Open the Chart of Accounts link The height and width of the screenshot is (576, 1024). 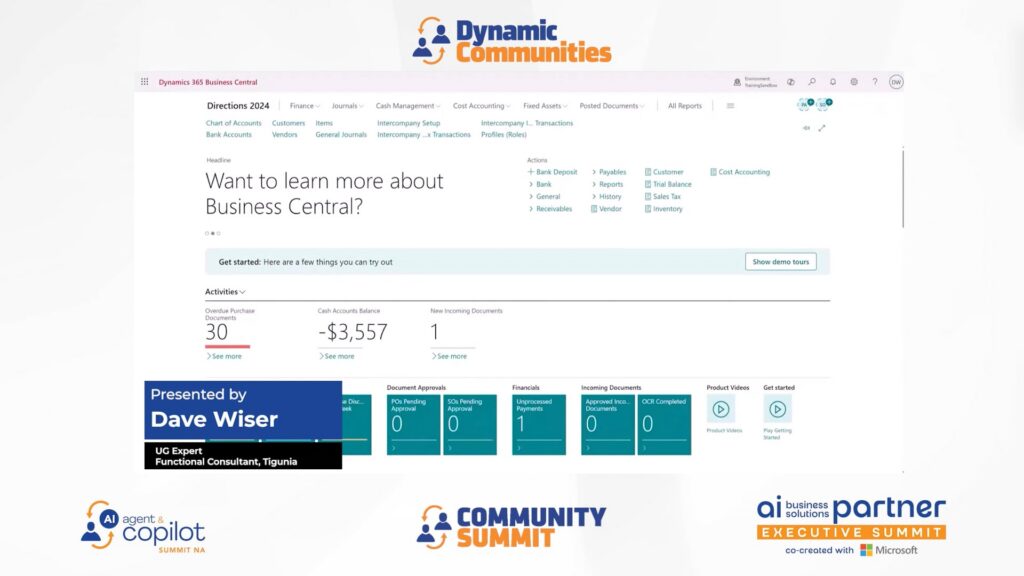[x=233, y=123]
